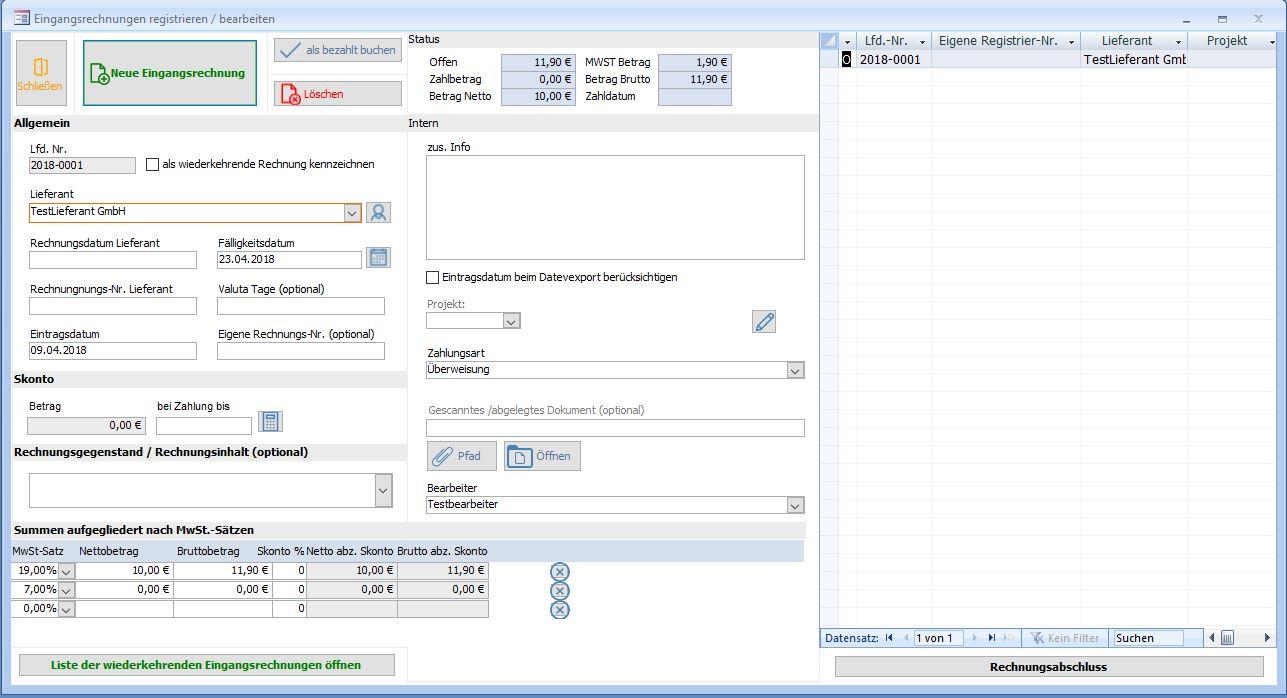The width and height of the screenshot is (1287, 698).
Task: Click record number box '1 von 1'
Action: coord(937,638)
